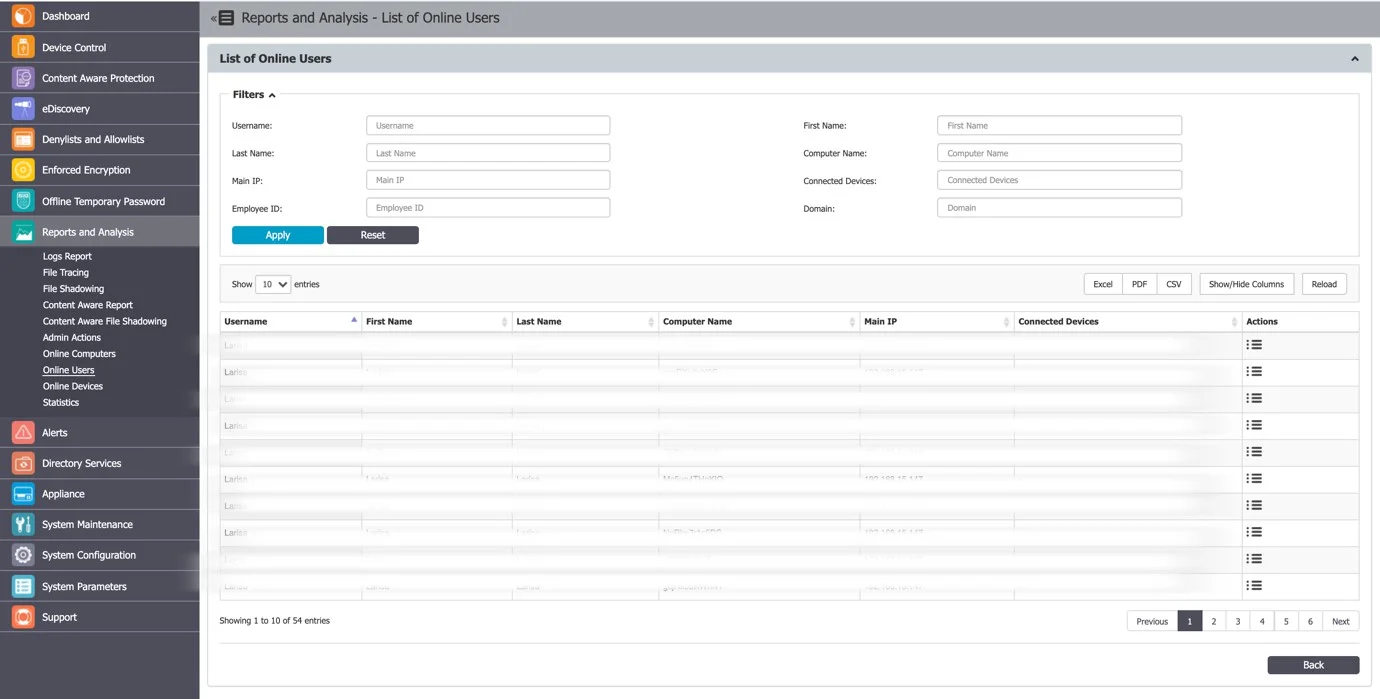Open Admin Actions submenu item
The height and width of the screenshot is (699, 1380).
pyautogui.click(x=72, y=337)
